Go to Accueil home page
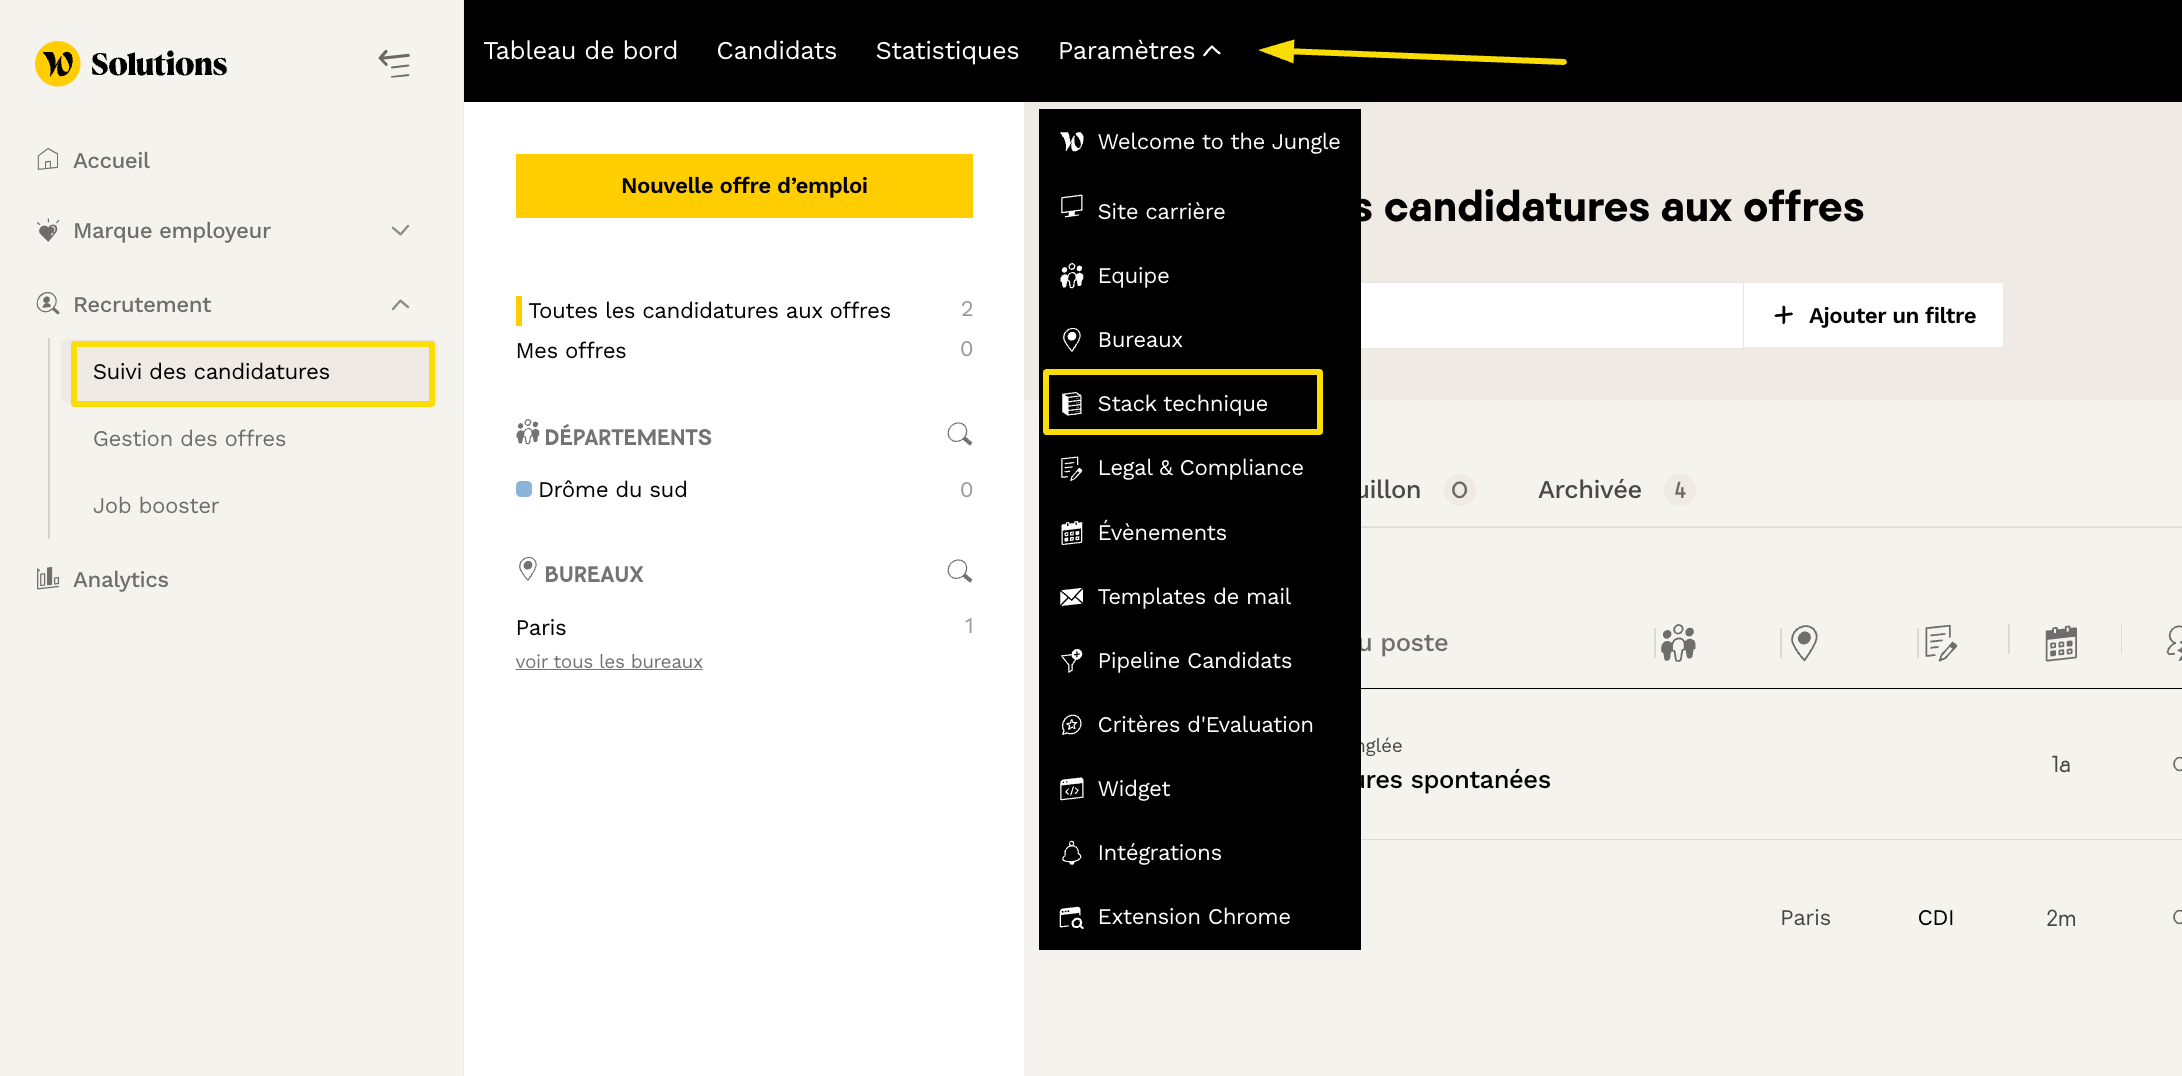The width and height of the screenshot is (2182, 1076). [x=111, y=160]
